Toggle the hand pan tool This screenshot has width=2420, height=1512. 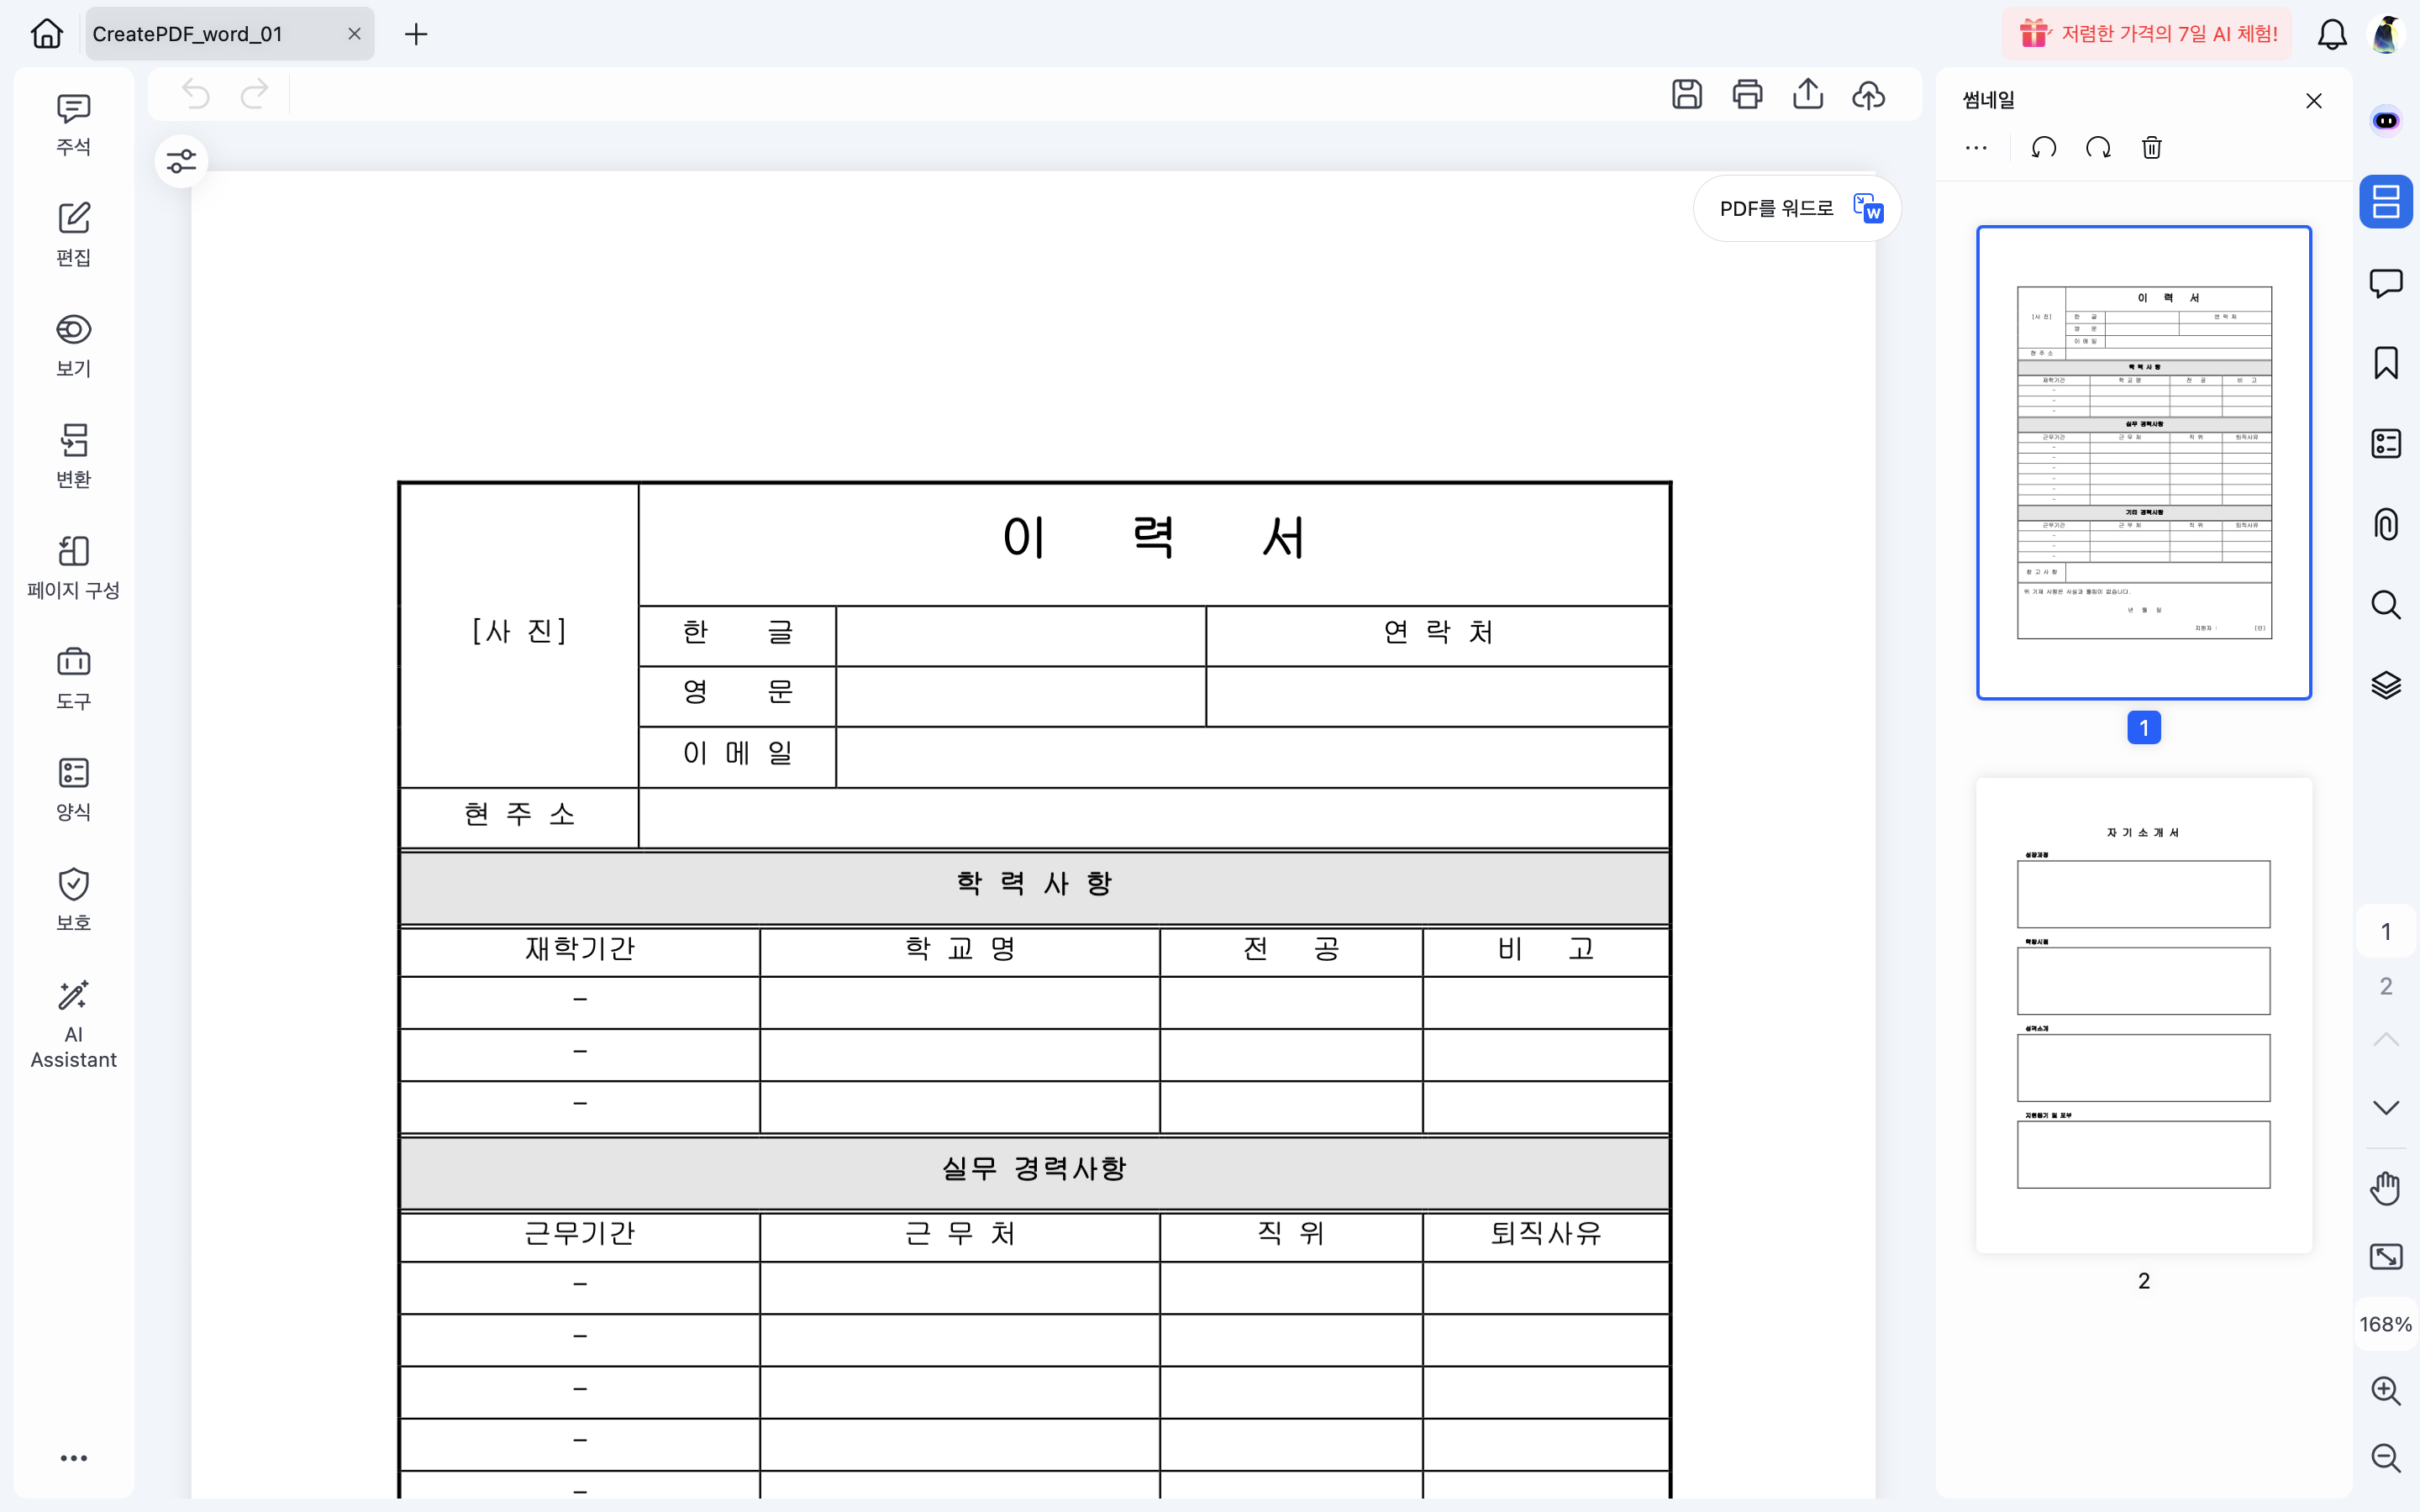pos(2386,1188)
